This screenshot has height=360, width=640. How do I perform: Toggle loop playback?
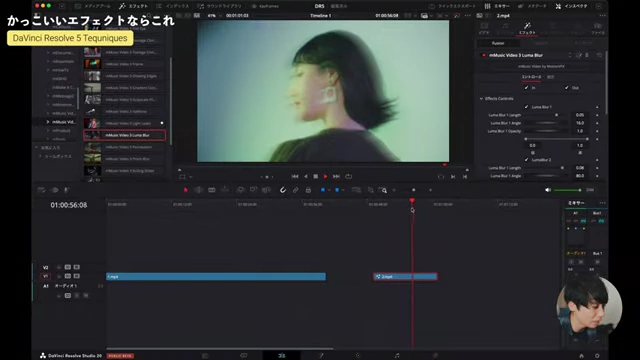(349, 177)
